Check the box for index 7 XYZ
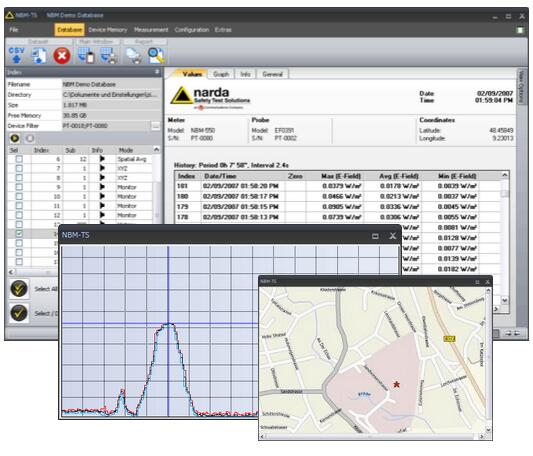 (x=19, y=168)
